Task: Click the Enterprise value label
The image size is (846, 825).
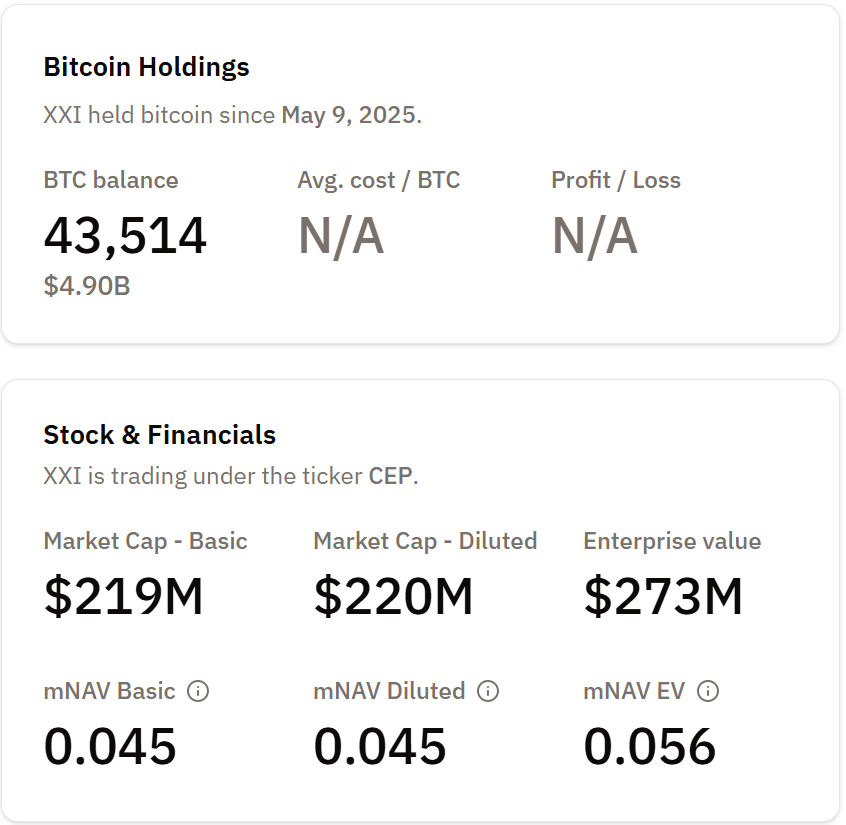Action: pyautogui.click(x=672, y=541)
